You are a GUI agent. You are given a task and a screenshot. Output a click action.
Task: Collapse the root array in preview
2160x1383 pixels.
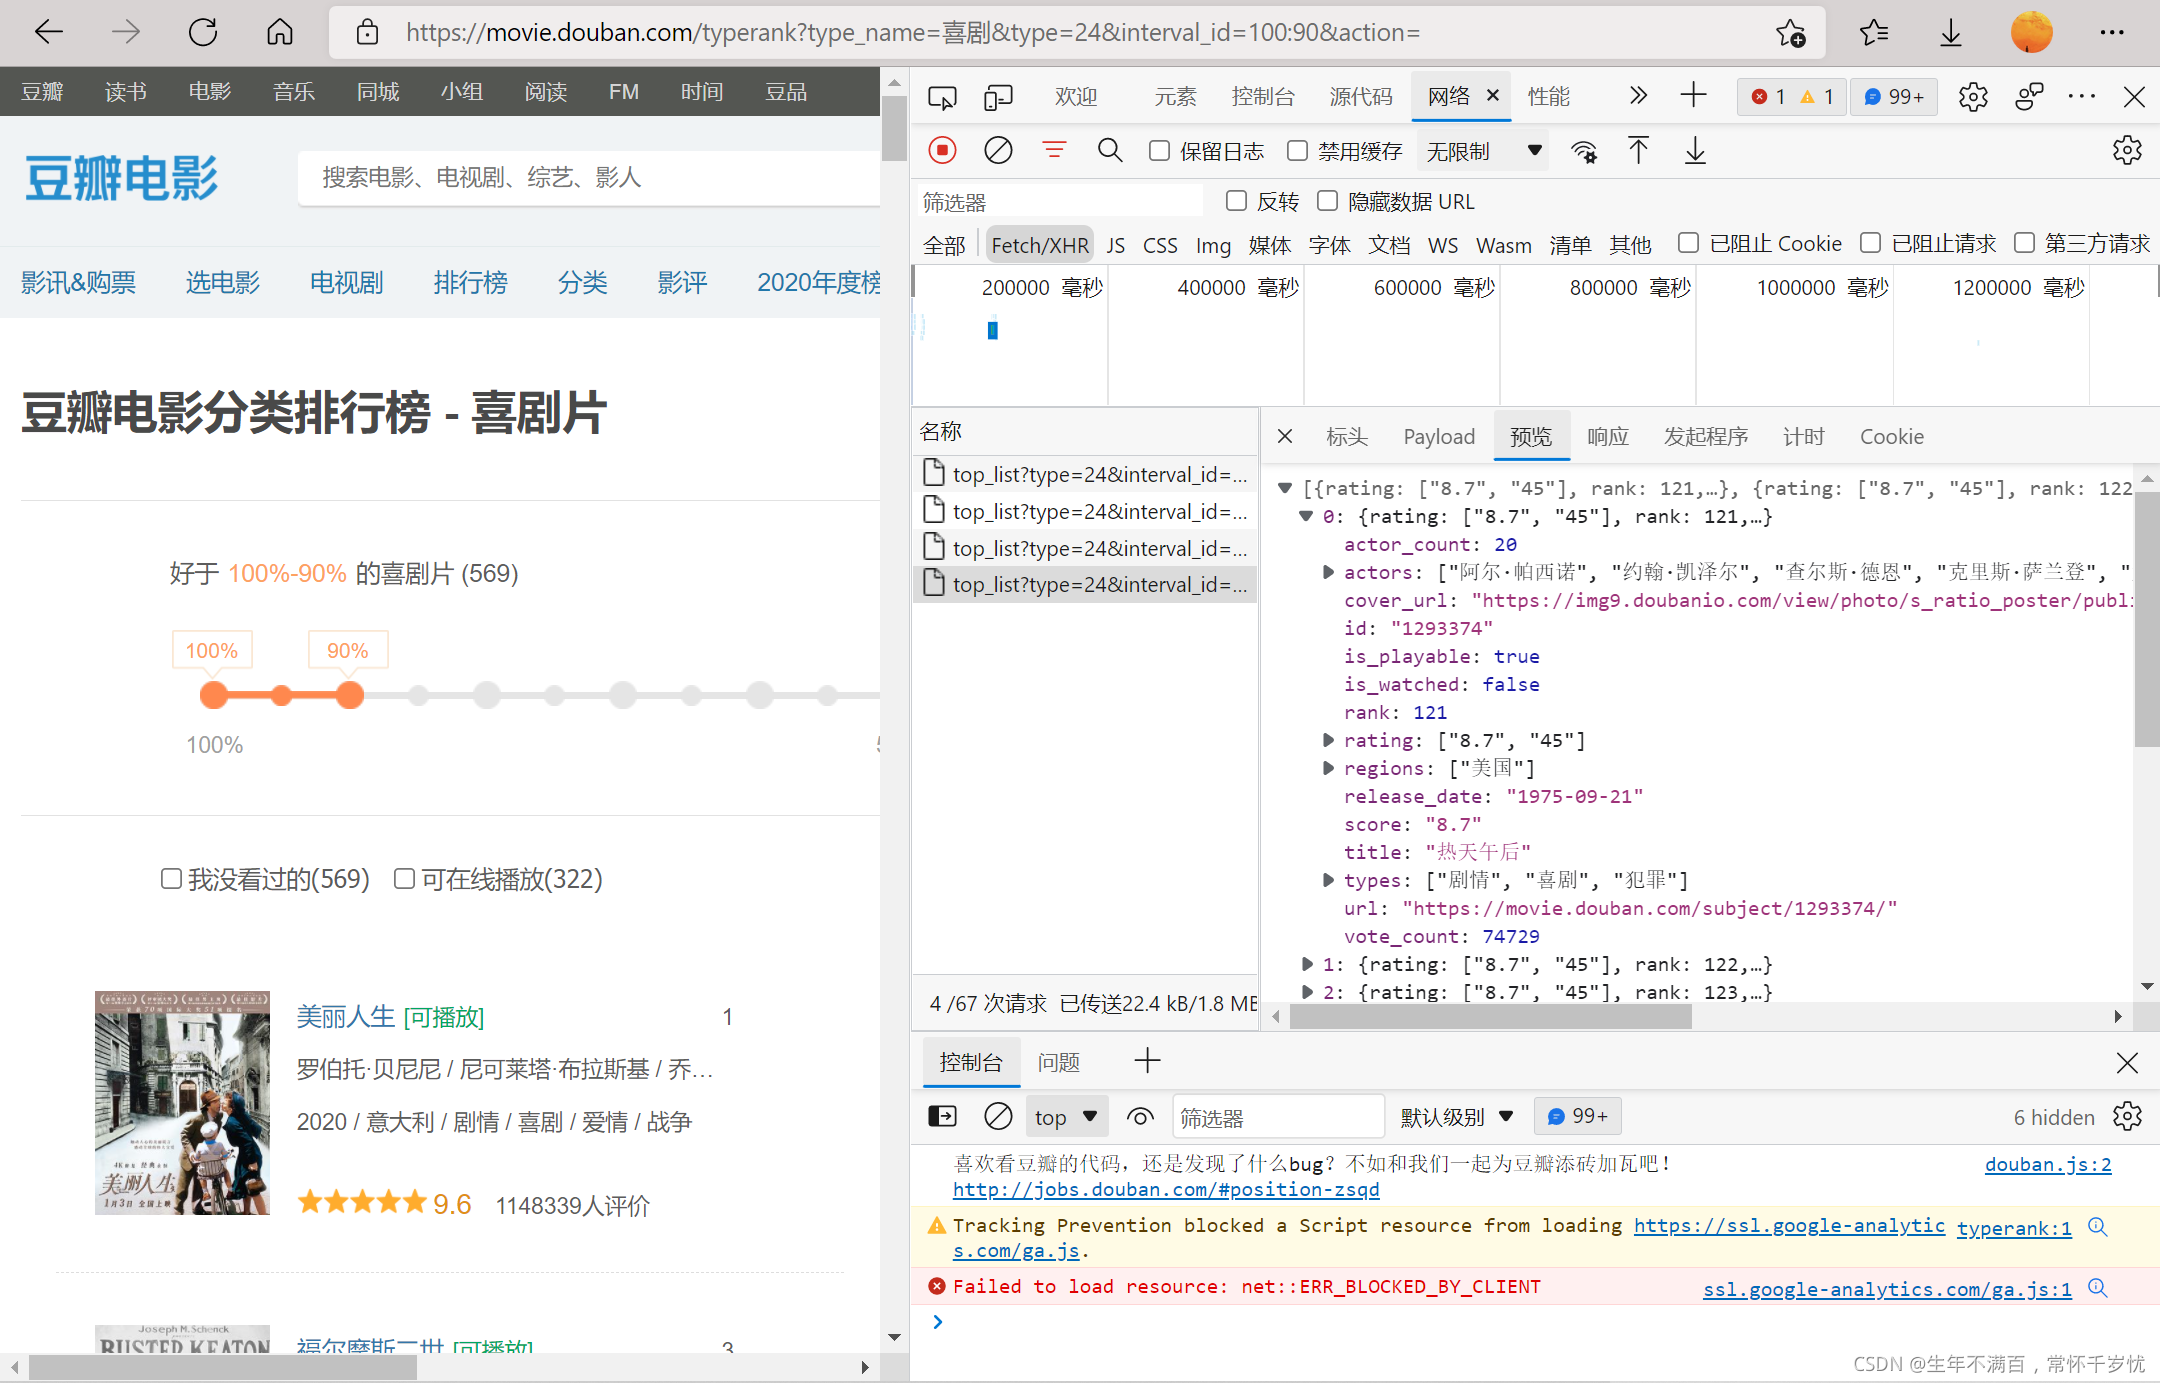[x=1285, y=489]
